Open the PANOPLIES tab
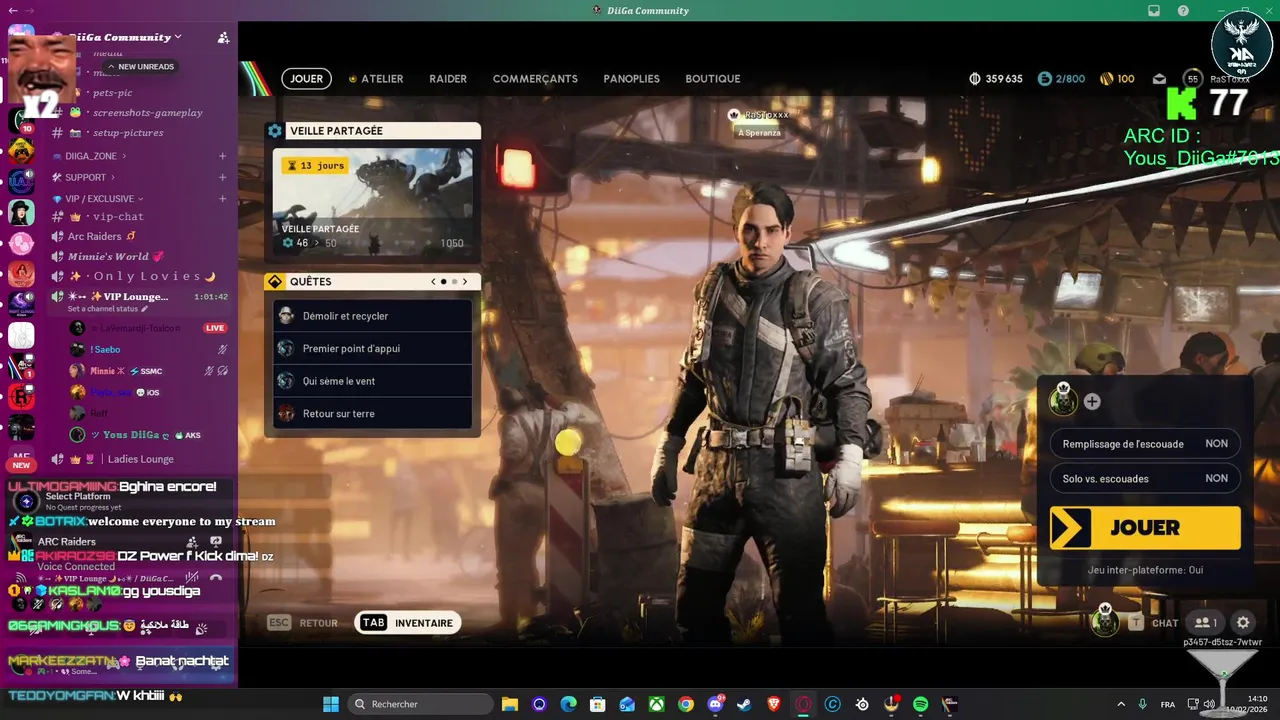 click(631, 79)
